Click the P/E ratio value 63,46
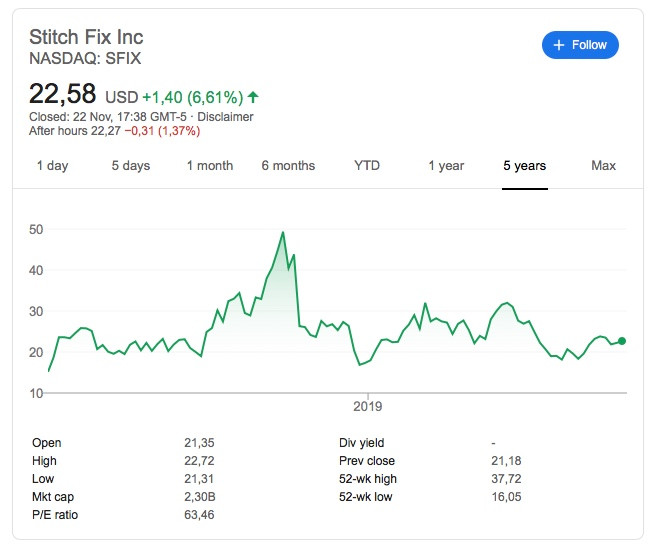 click(199, 515)
